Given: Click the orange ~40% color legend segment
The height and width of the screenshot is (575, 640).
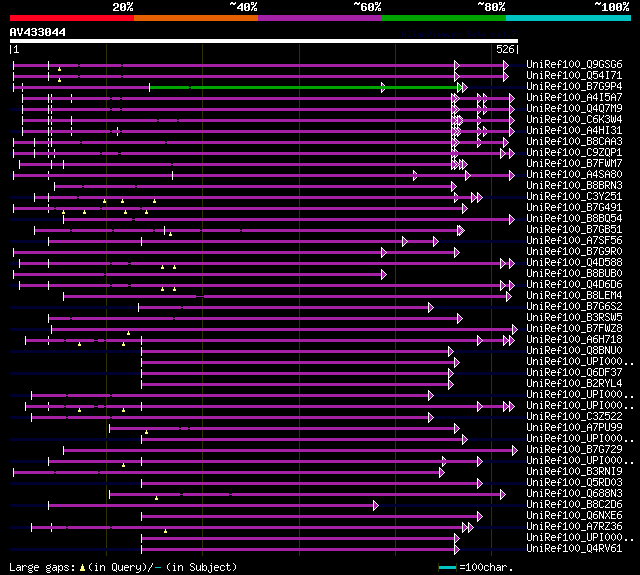Looking at the screenshot, I should [196, 18].
